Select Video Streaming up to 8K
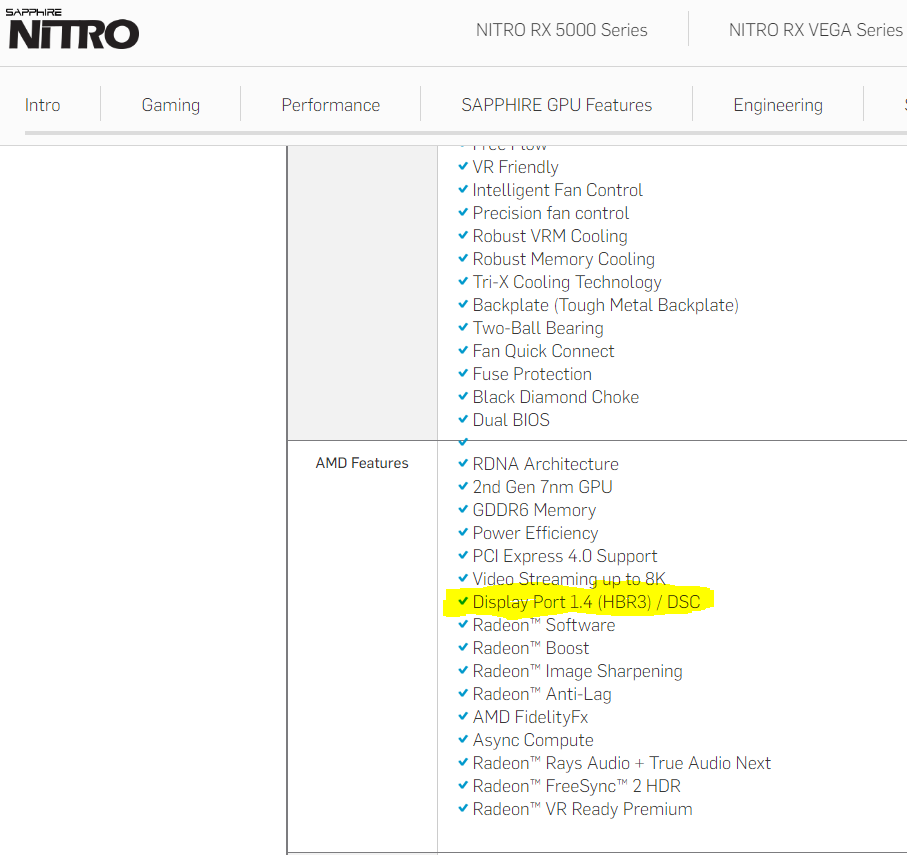 (569, 579)
